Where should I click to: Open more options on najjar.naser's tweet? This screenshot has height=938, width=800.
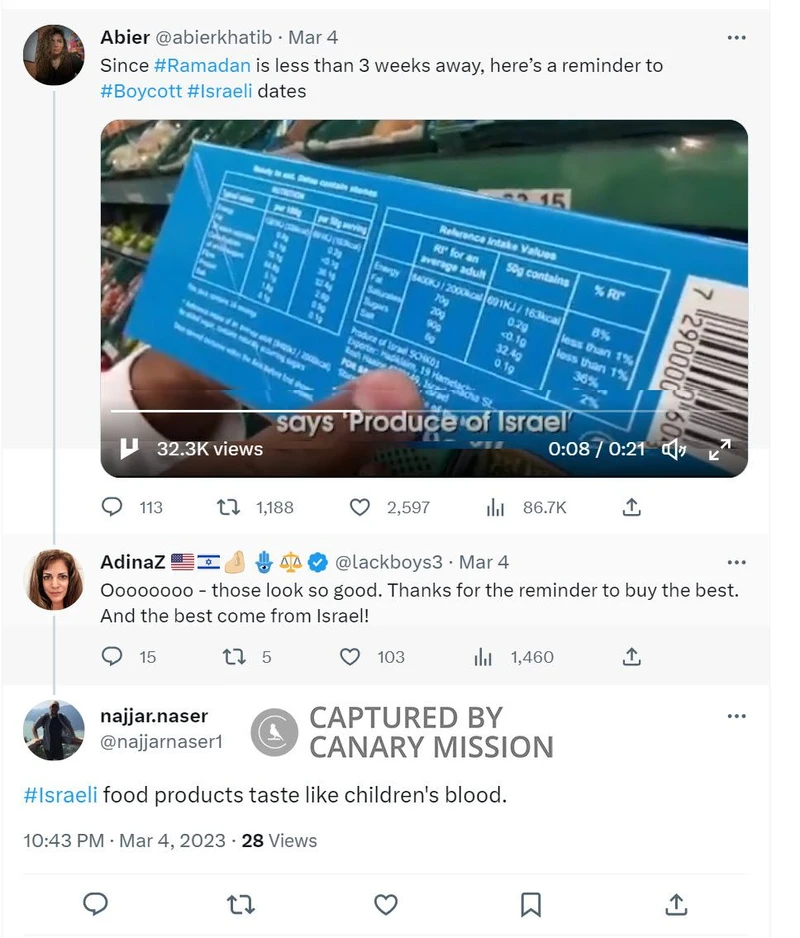737,716
